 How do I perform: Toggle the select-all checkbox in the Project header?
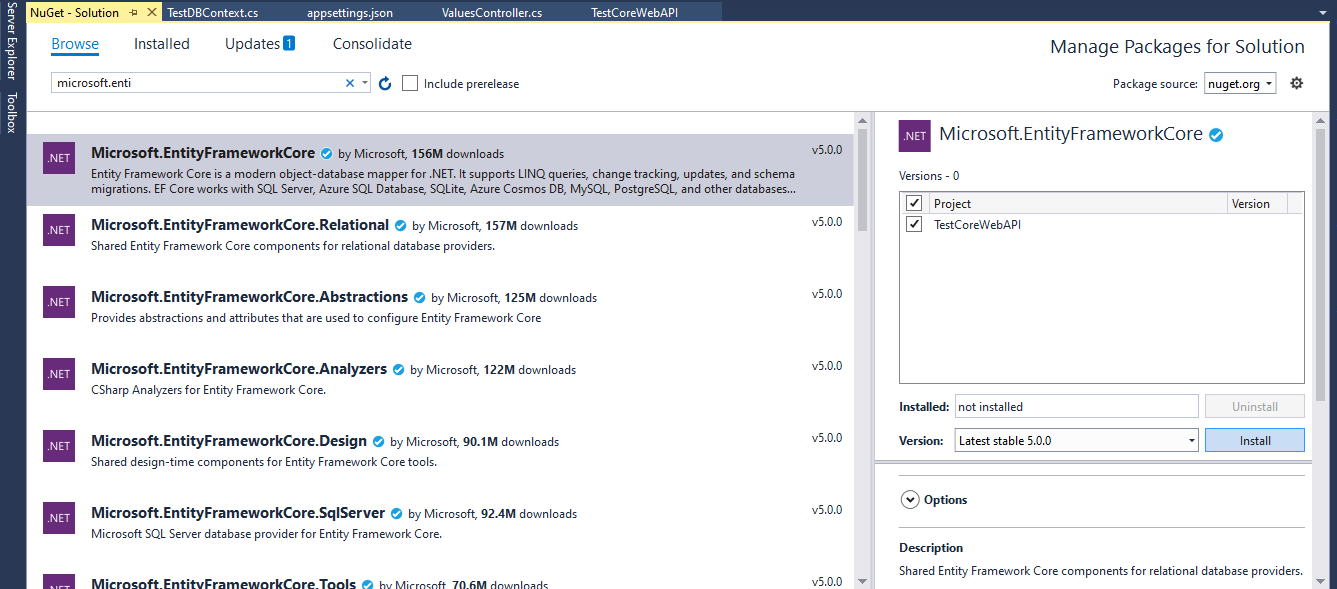914,203
